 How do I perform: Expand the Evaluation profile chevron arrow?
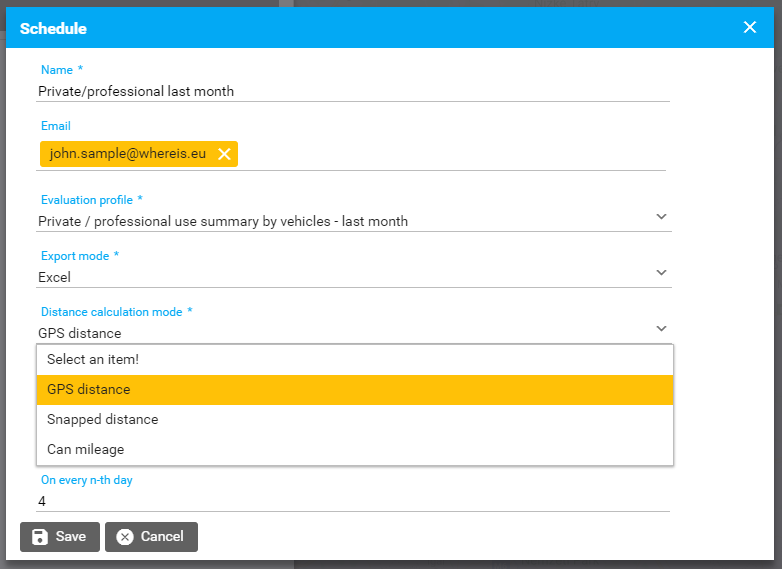[661, 216]
